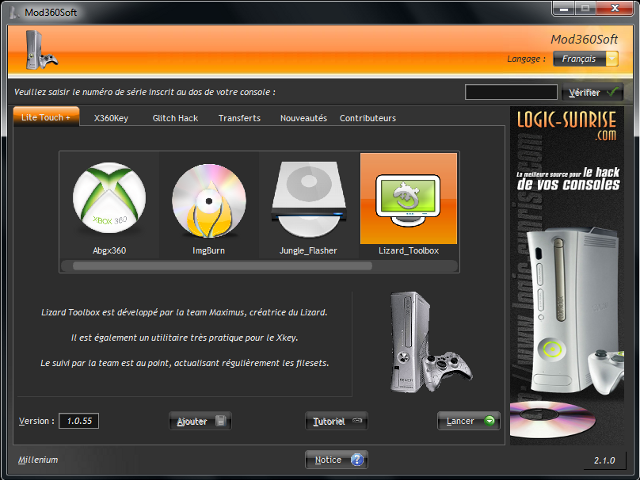Image resolution: width=640 pixels, height=480 pixels.
Task: Click the console serial number input field
Action: click(x=511, y=92)
